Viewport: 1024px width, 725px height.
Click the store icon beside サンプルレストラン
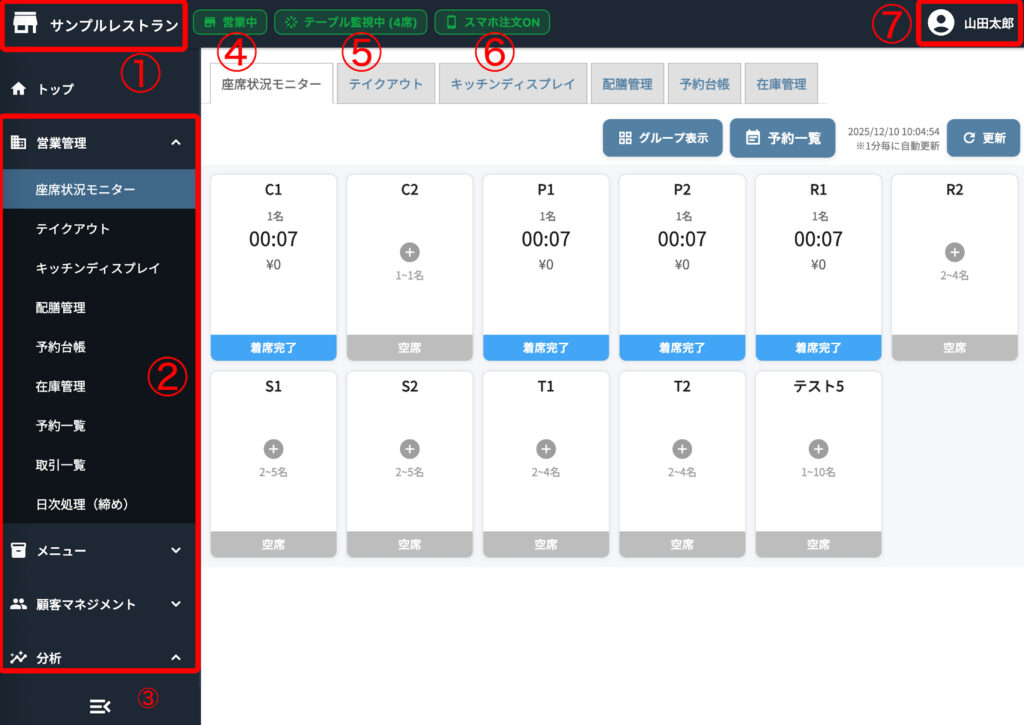[26, 24]
